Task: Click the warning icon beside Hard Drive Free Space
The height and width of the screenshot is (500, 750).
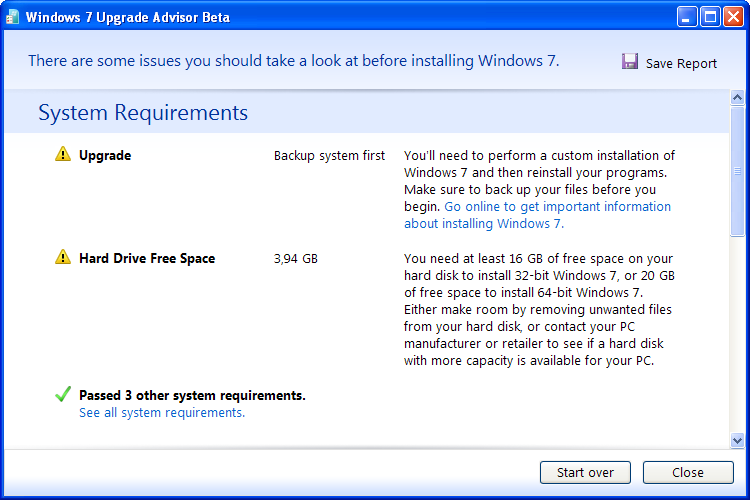Action: click(63, 257)
